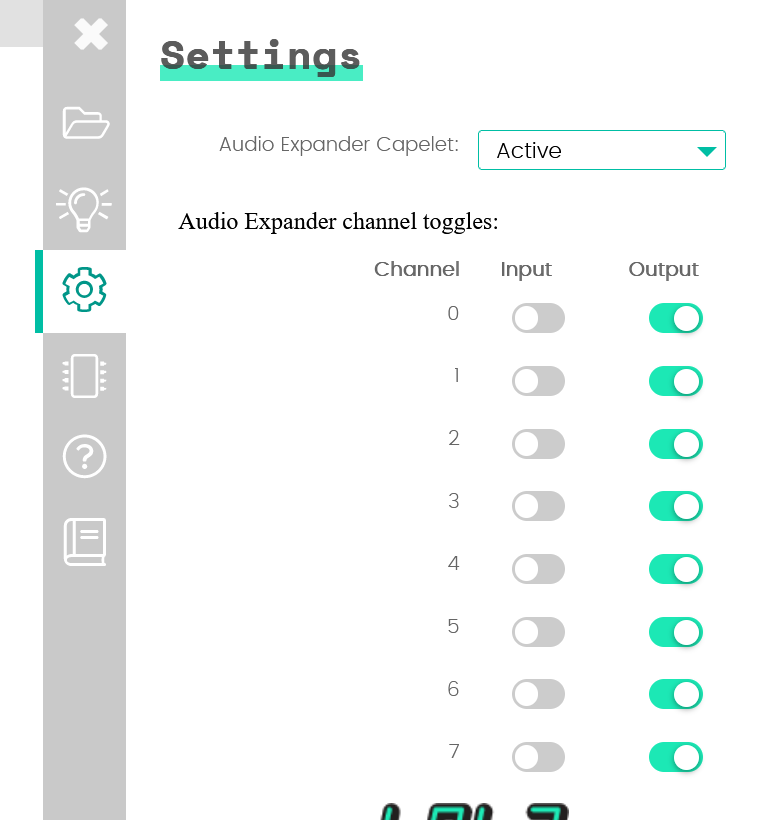Image resolution: width=772 pixels, height=820 pixels.
Task: Open the project folder icon
Action: [x=85, y=123]
